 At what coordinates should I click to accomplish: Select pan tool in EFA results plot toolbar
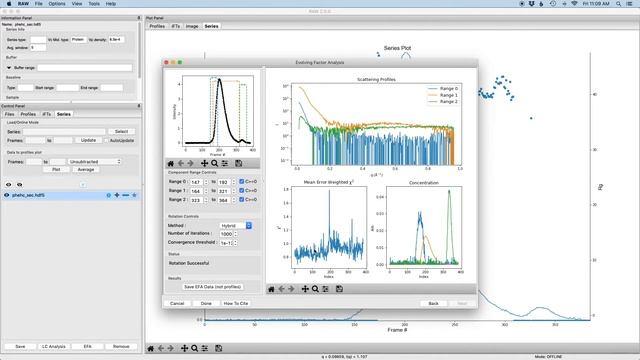pyautogui.click(x=305, y=289)
